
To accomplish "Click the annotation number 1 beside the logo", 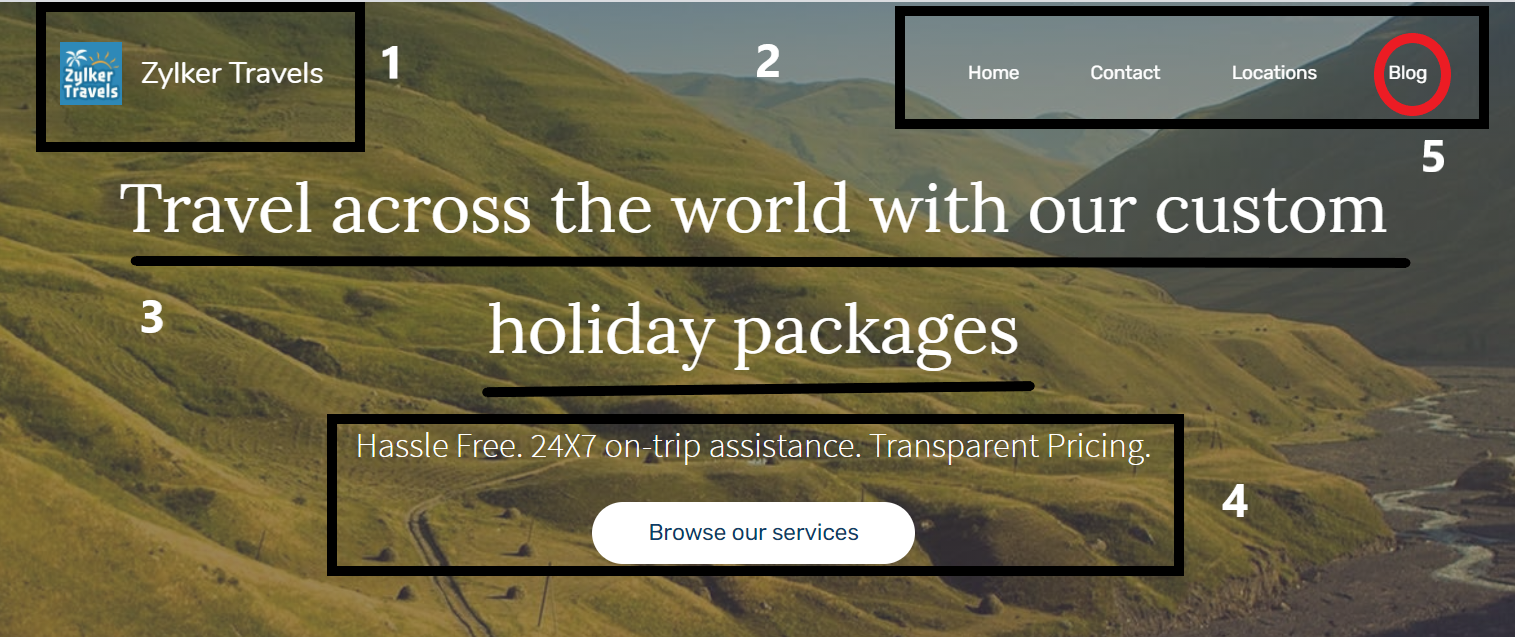I will point(391,63).
